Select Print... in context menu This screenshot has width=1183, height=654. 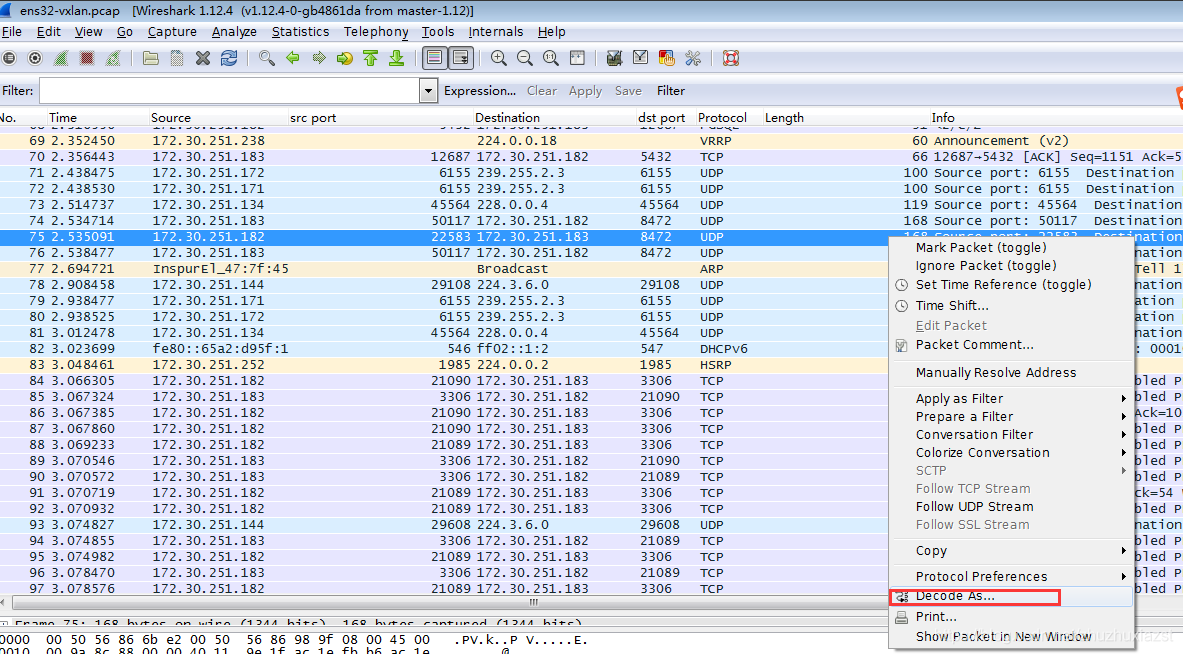[x=936, y=617]
